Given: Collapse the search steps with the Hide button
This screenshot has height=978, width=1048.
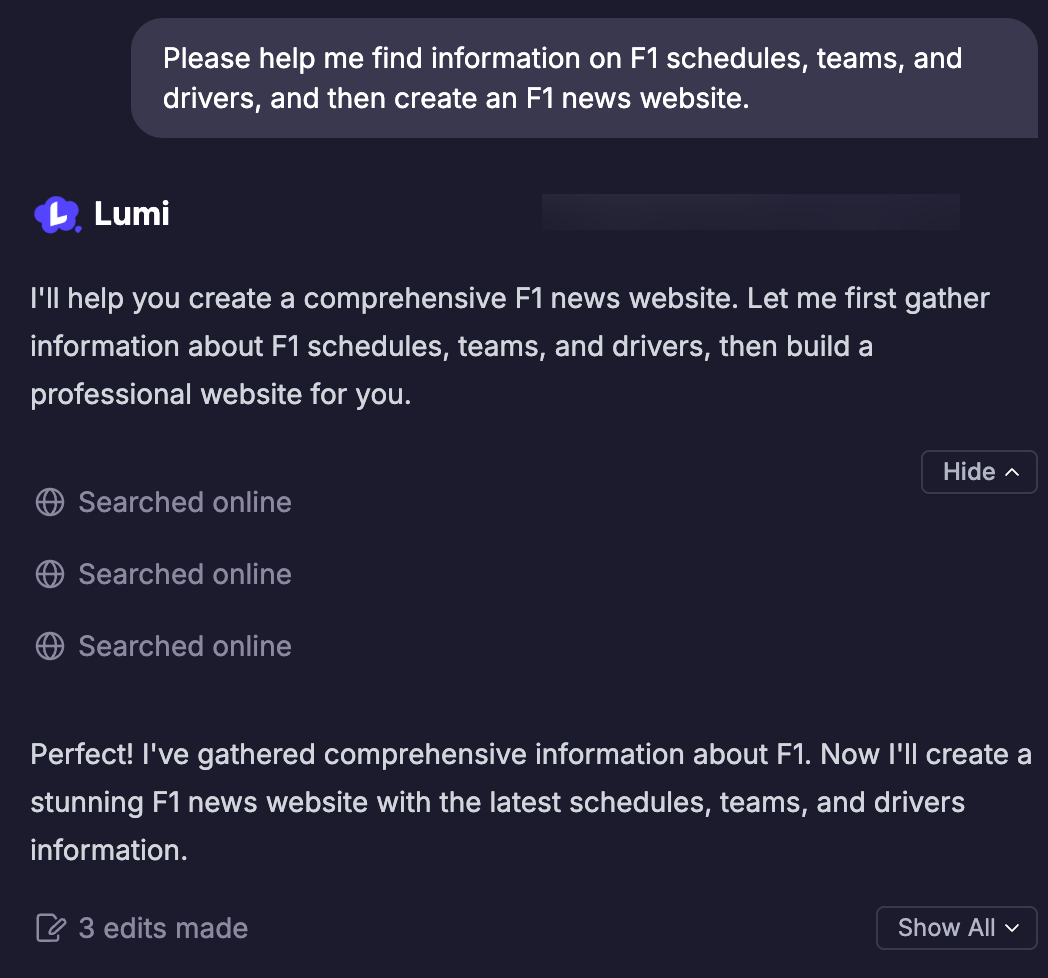Looking at the screenshot, I should click(978, 472).
